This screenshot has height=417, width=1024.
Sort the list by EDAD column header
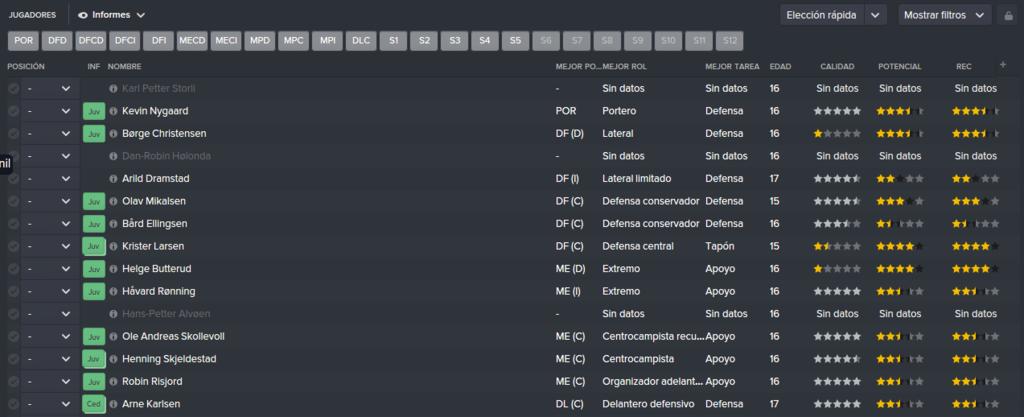[779, 67]
